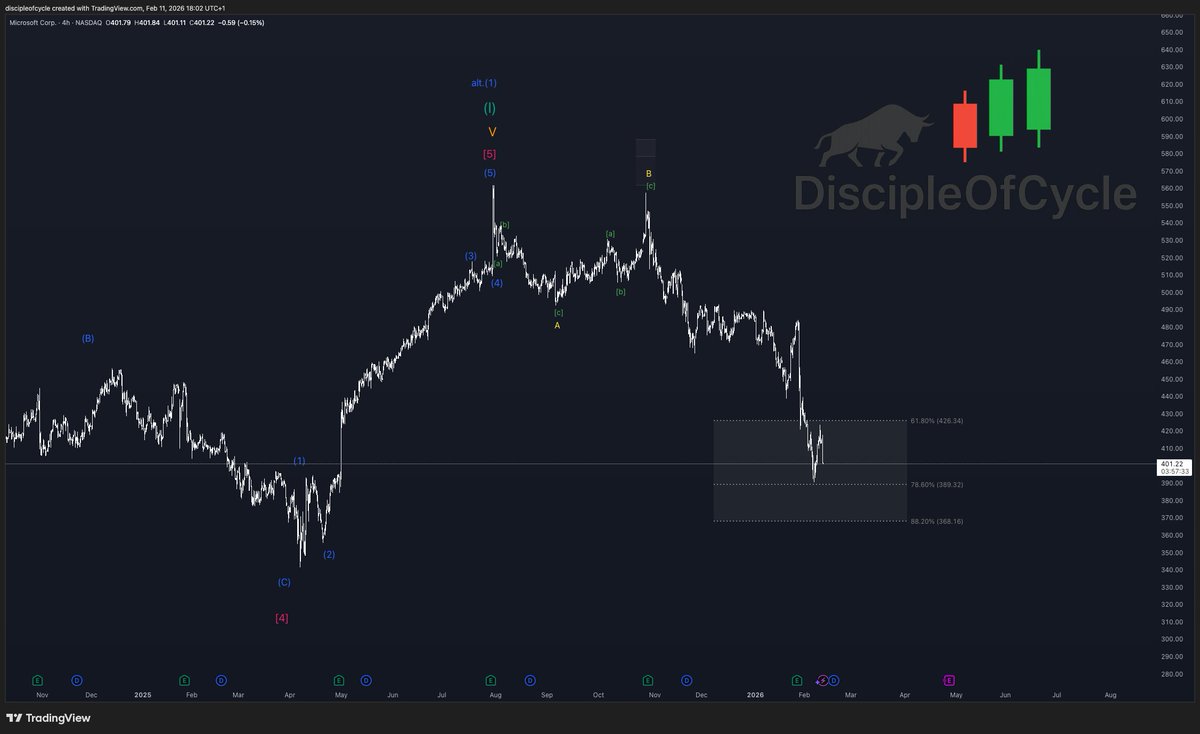Open the dividend marker before Sep 2025
Image resolution: width=1200 pixels, height=734 pixels.
[x=529, y=680]
